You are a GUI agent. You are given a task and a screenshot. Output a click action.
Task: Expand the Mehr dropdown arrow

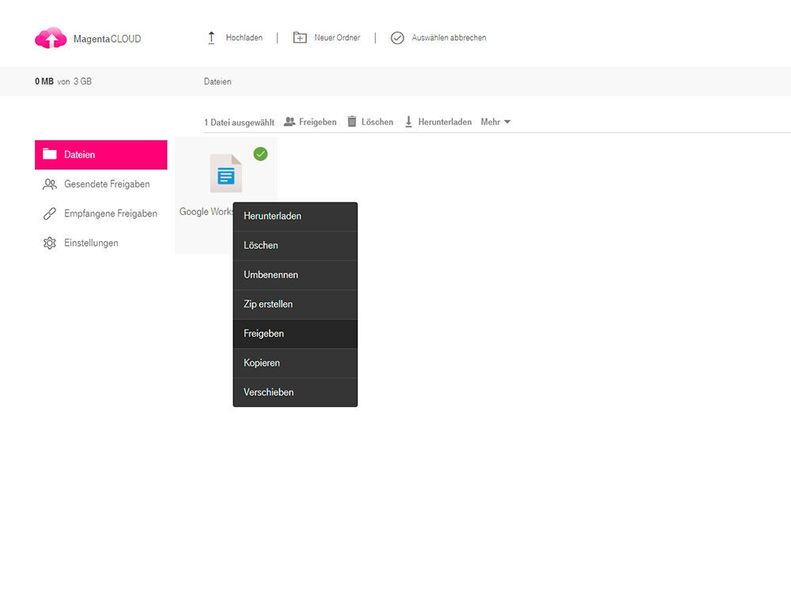(507, 122)
